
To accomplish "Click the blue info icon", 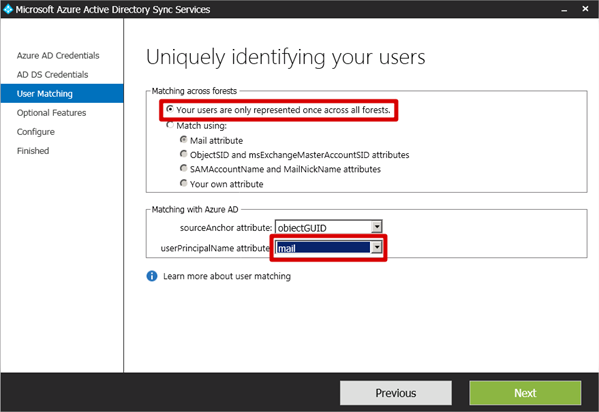I will pos(152,276).
